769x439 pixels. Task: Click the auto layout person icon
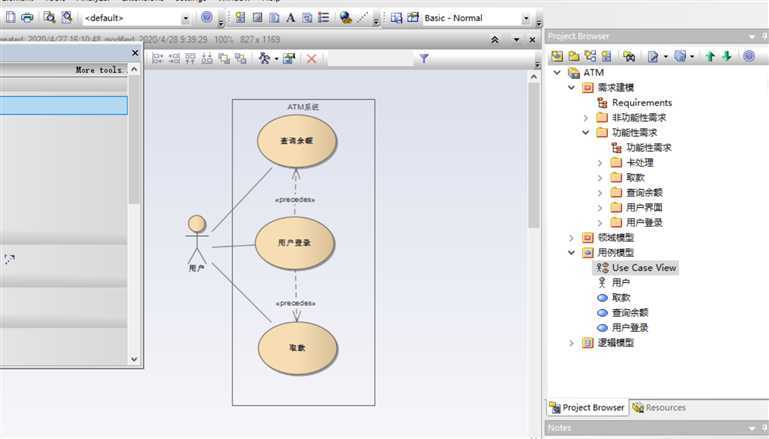pos(265,59)
